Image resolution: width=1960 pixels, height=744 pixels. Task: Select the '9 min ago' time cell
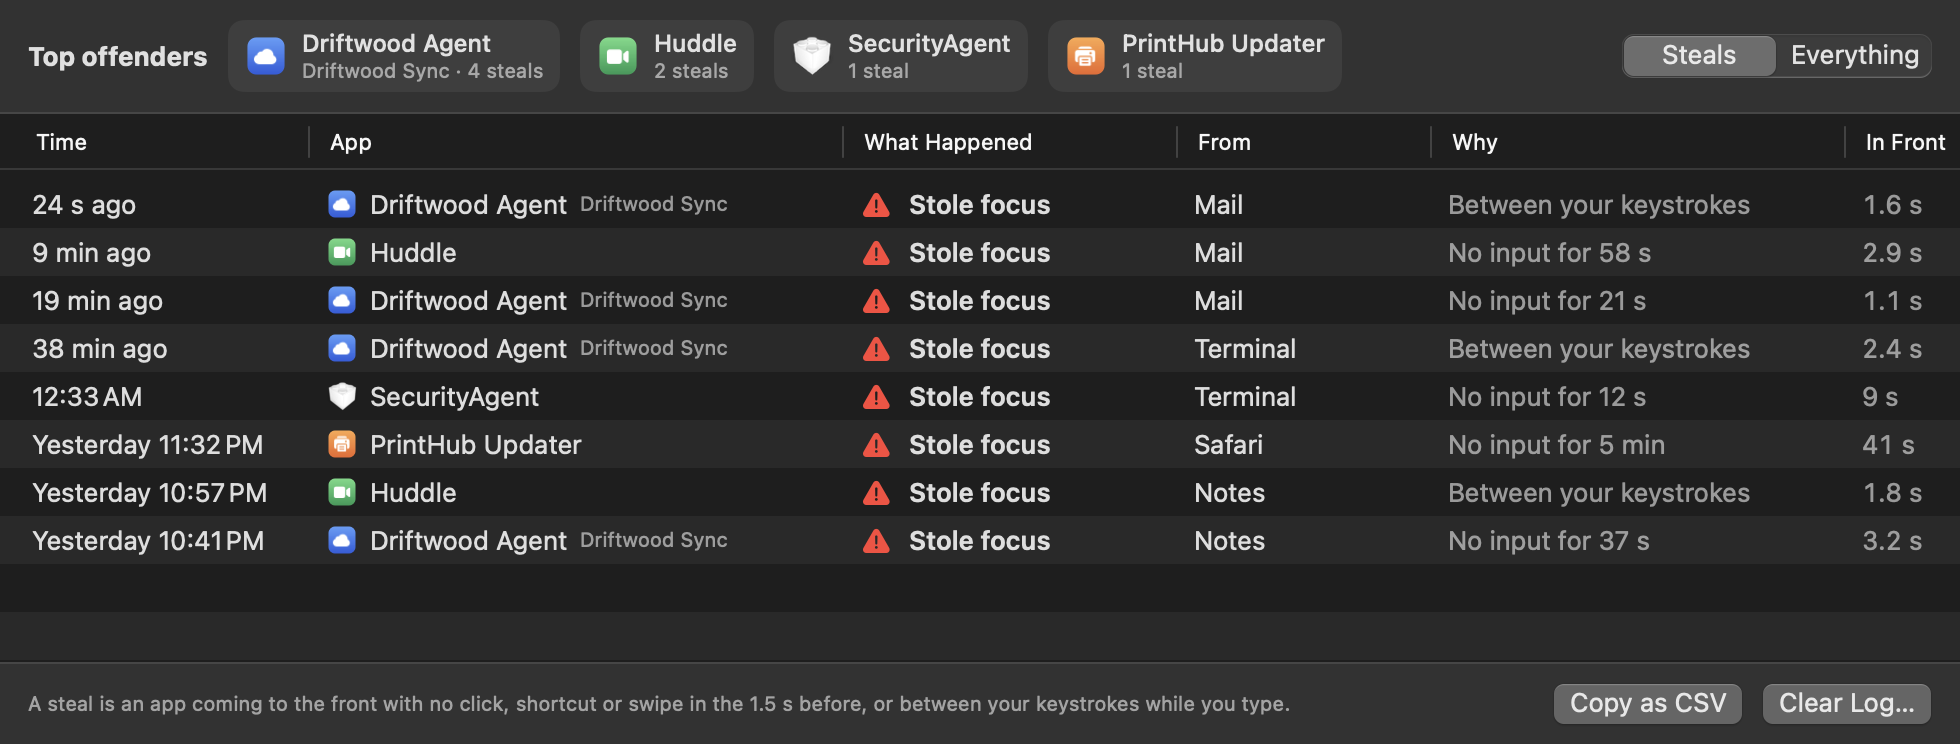click(91, 253)
